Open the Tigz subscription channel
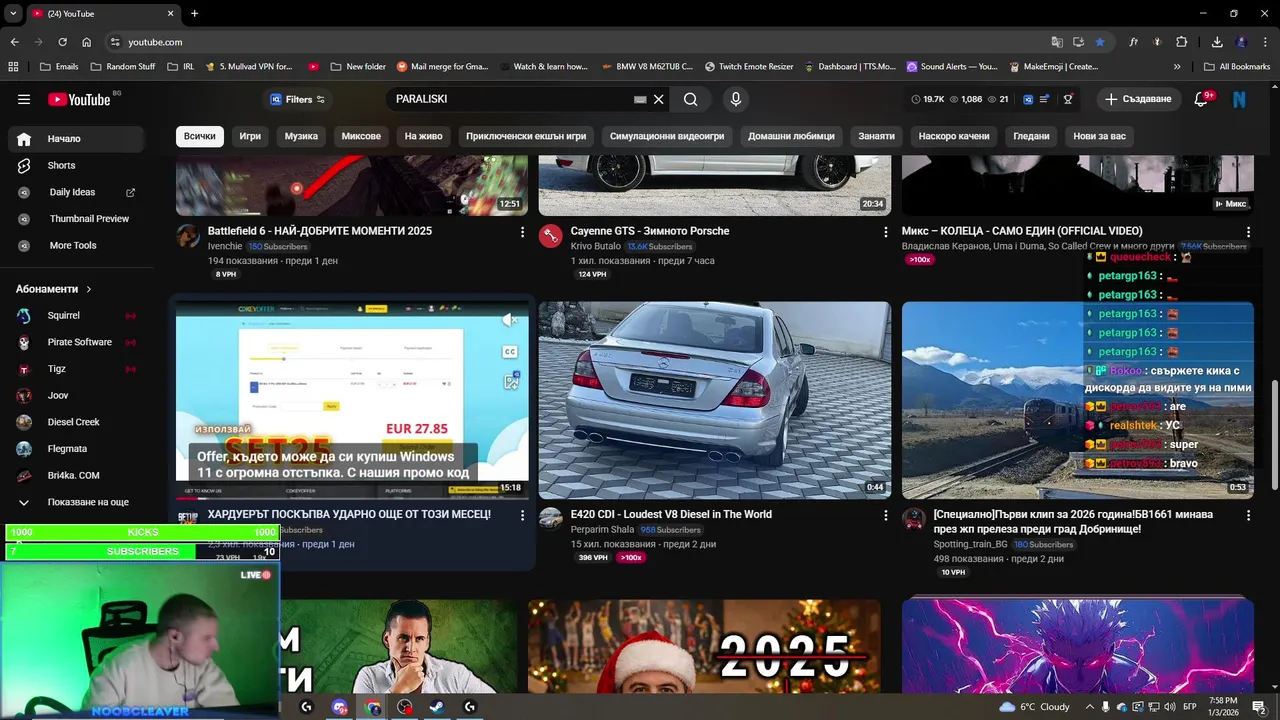Screen dimensions: 1280x720 pyautogui.click(x=76, y=369)
